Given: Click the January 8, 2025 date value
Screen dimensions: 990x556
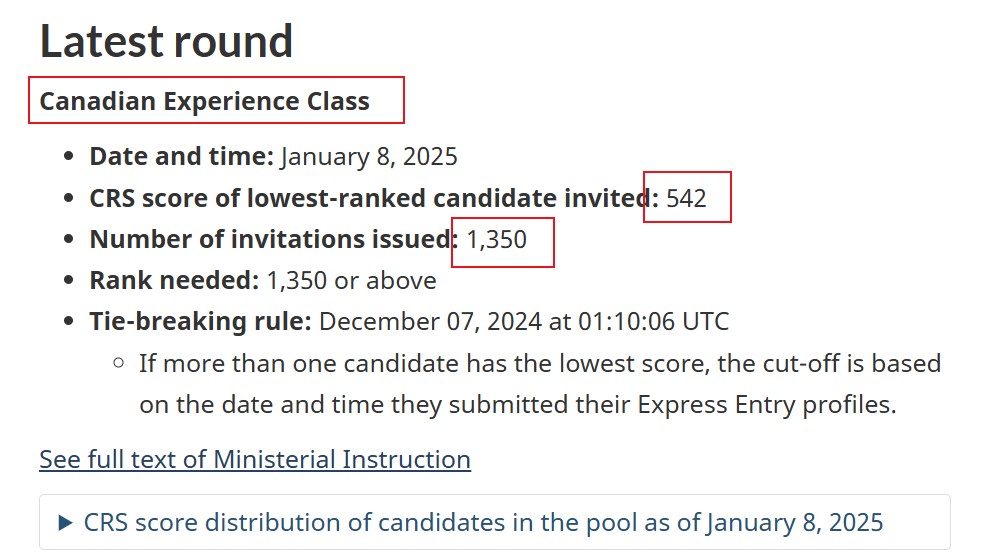Looking at the screenshot, I should pyautogui.click(x=369, y=157).
